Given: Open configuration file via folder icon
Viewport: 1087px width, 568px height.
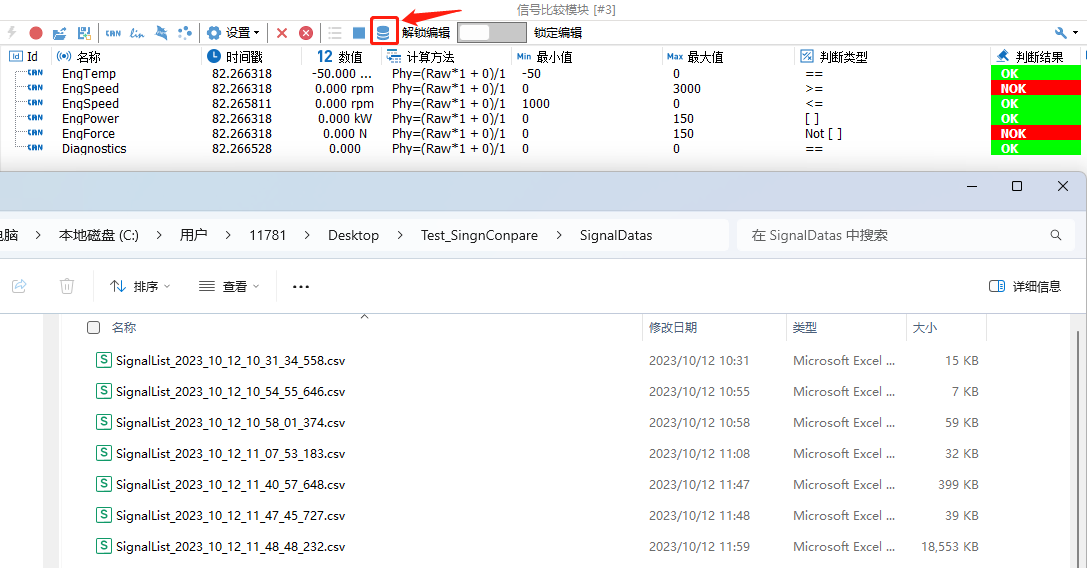Looking at the screenshot, I should (x=60, y=33).
